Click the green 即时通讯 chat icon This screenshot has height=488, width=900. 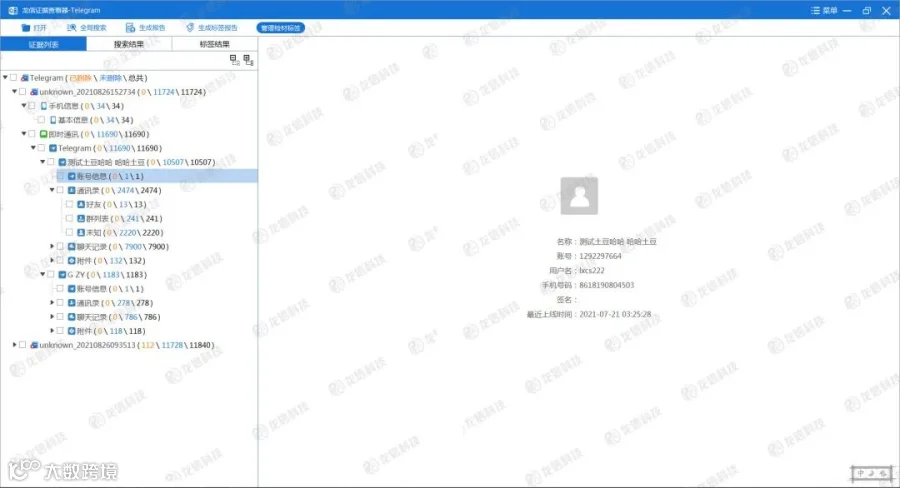click(43, 134)
